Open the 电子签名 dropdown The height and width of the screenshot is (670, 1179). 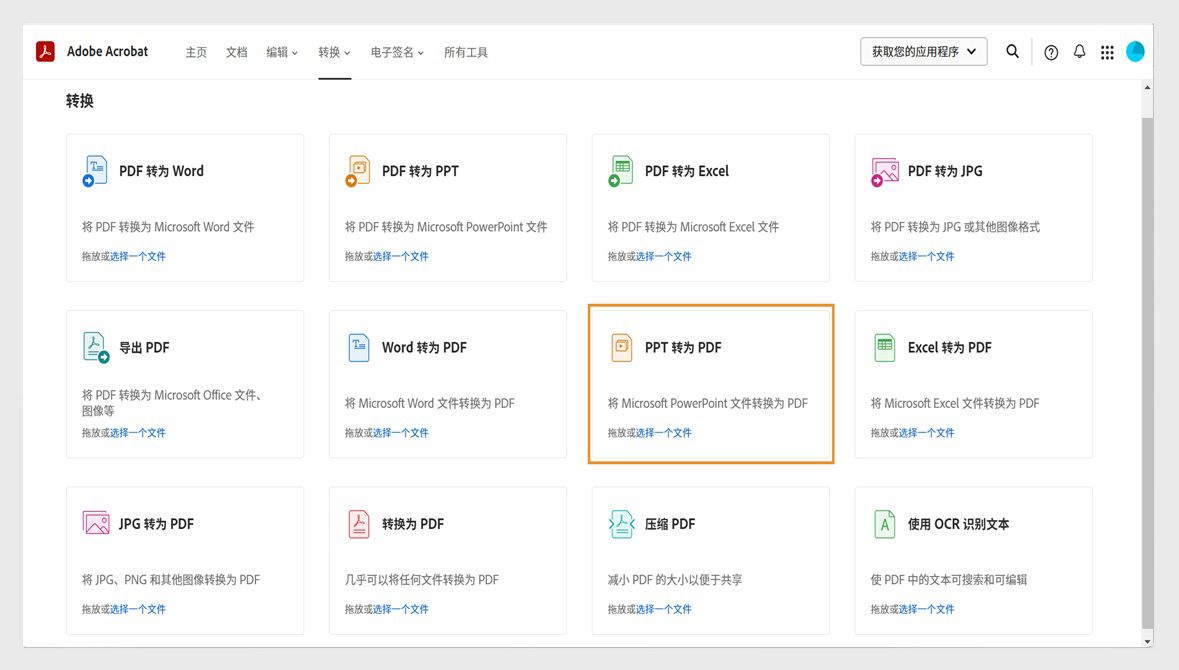396,51
